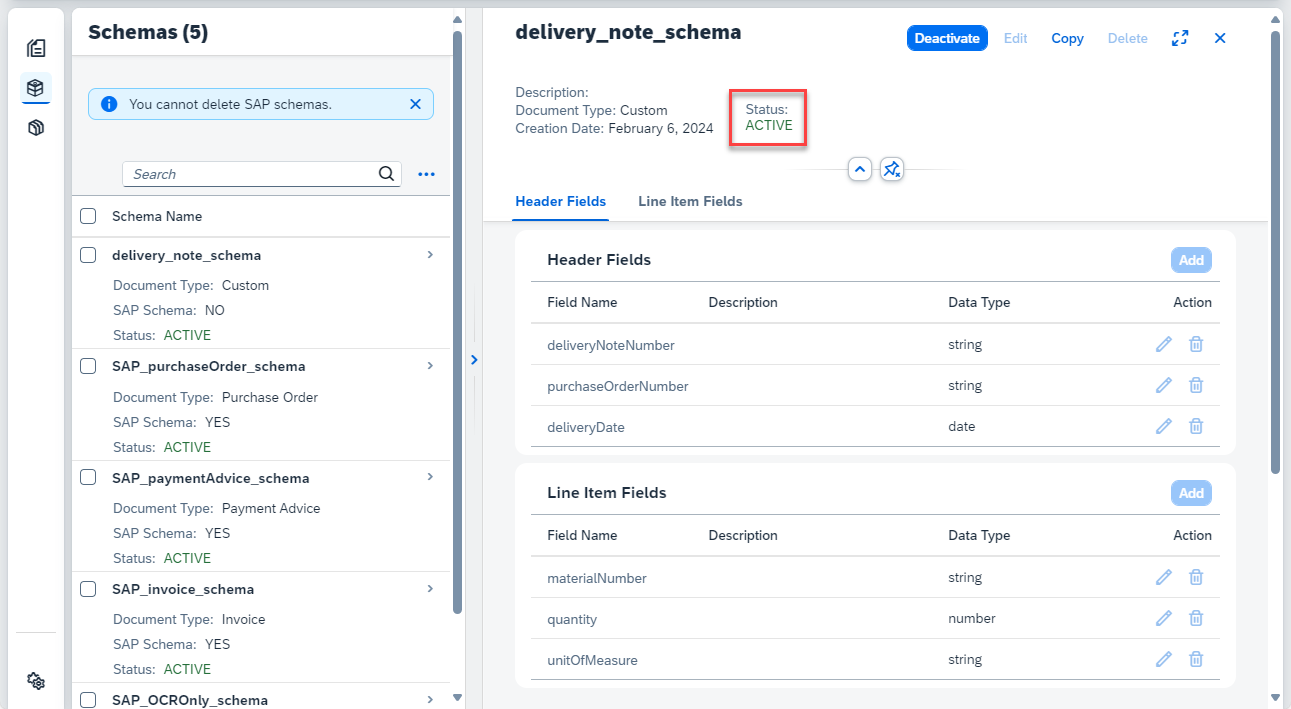
Task: Click the schema list scroll-down arrow
Action: [x=457, y=697]
